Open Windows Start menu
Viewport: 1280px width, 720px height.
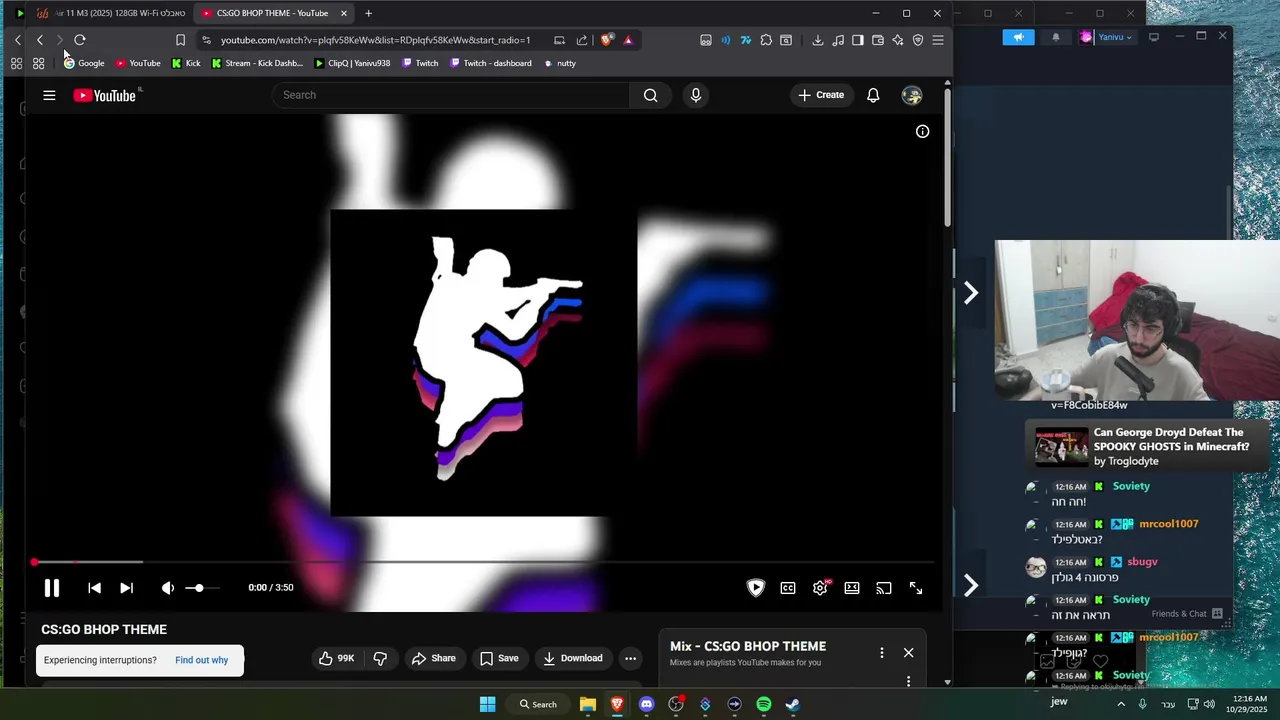(x=487, y=704)
